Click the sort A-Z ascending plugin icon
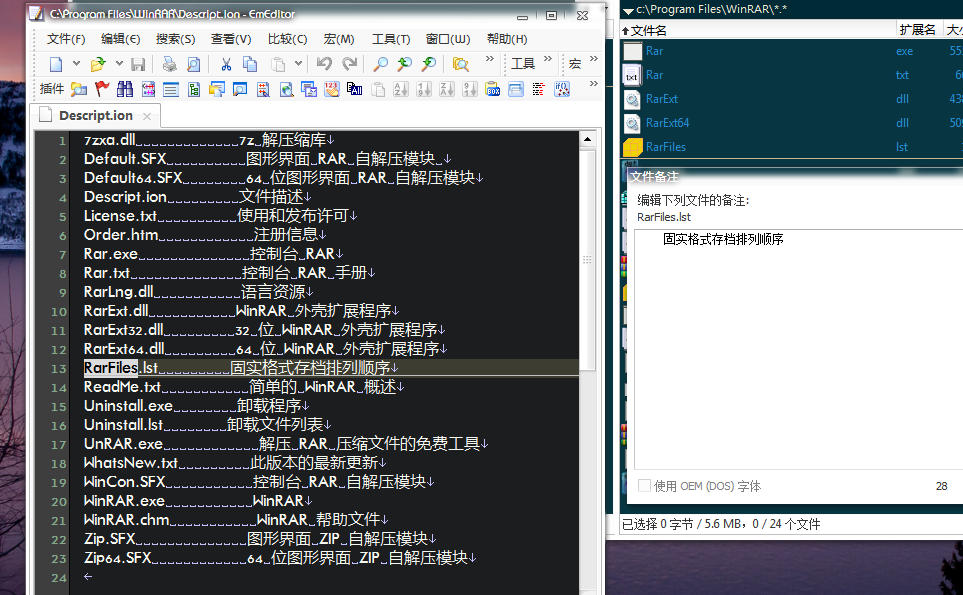 click(x=400, y=90)
